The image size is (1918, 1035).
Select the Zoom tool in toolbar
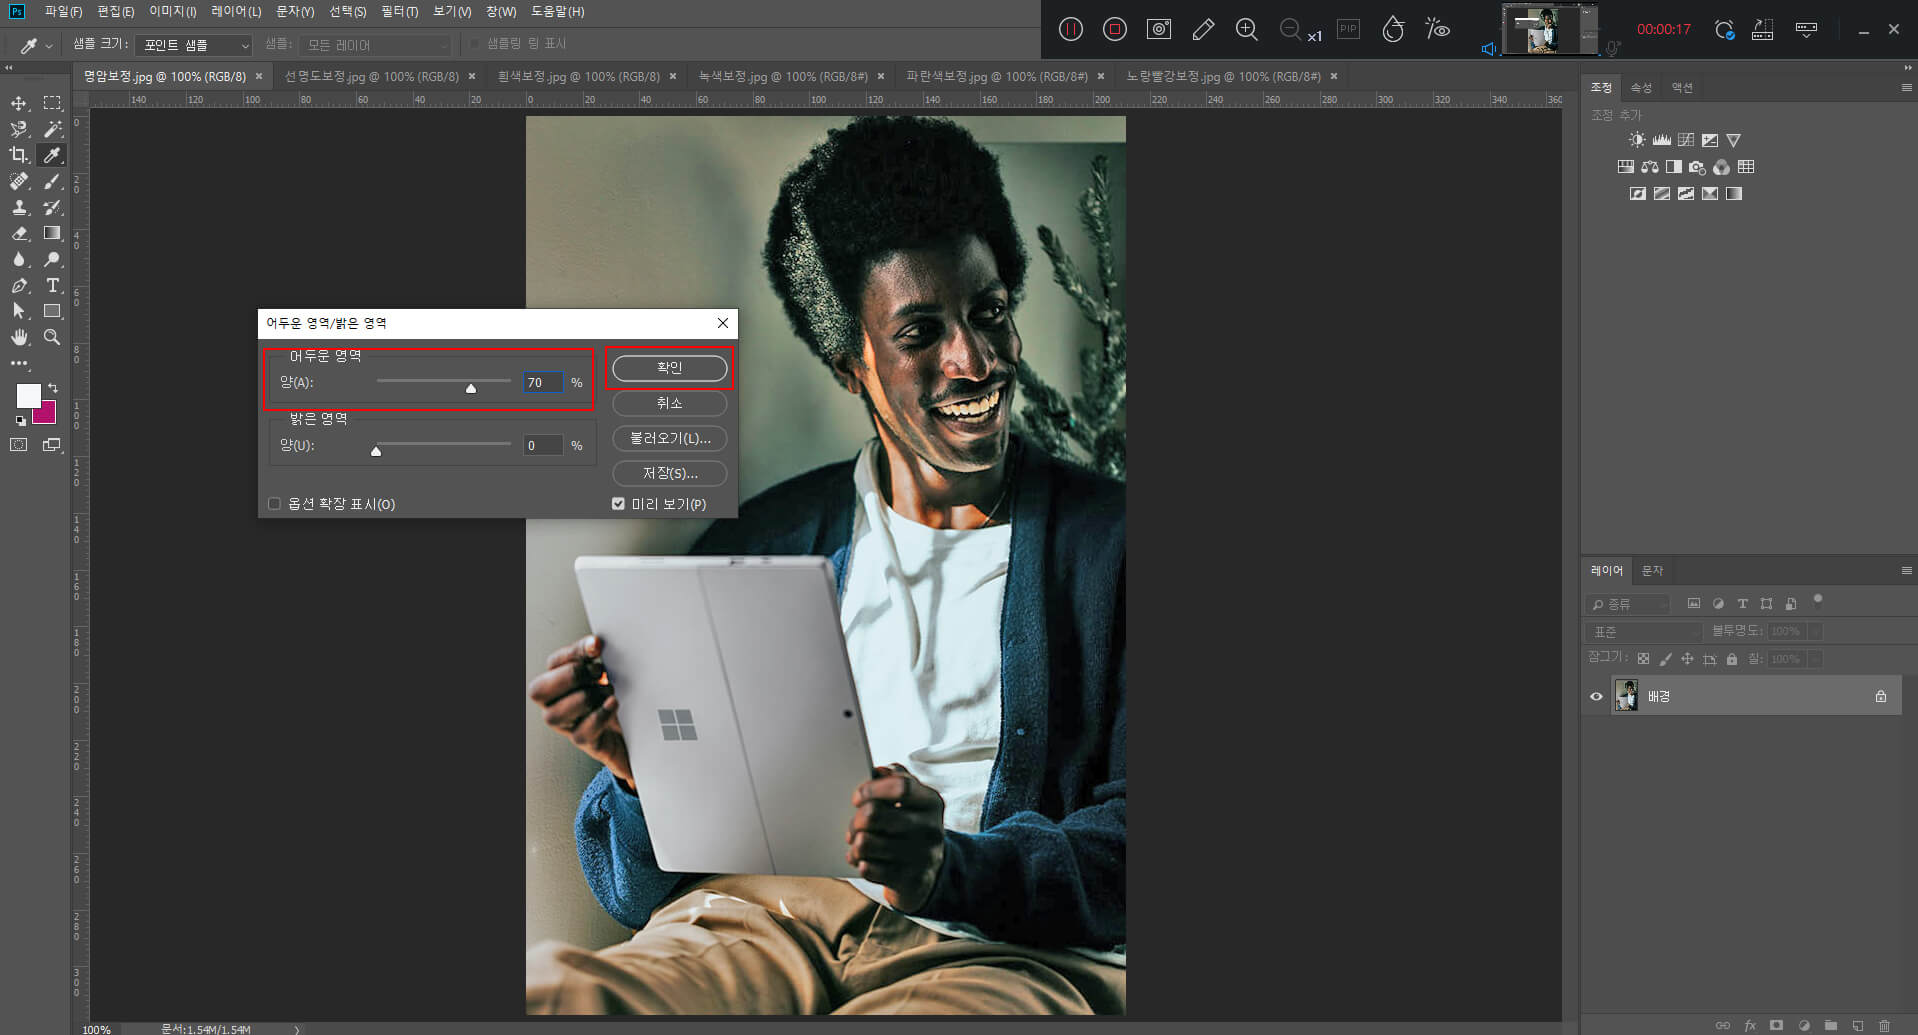(52, 337)
